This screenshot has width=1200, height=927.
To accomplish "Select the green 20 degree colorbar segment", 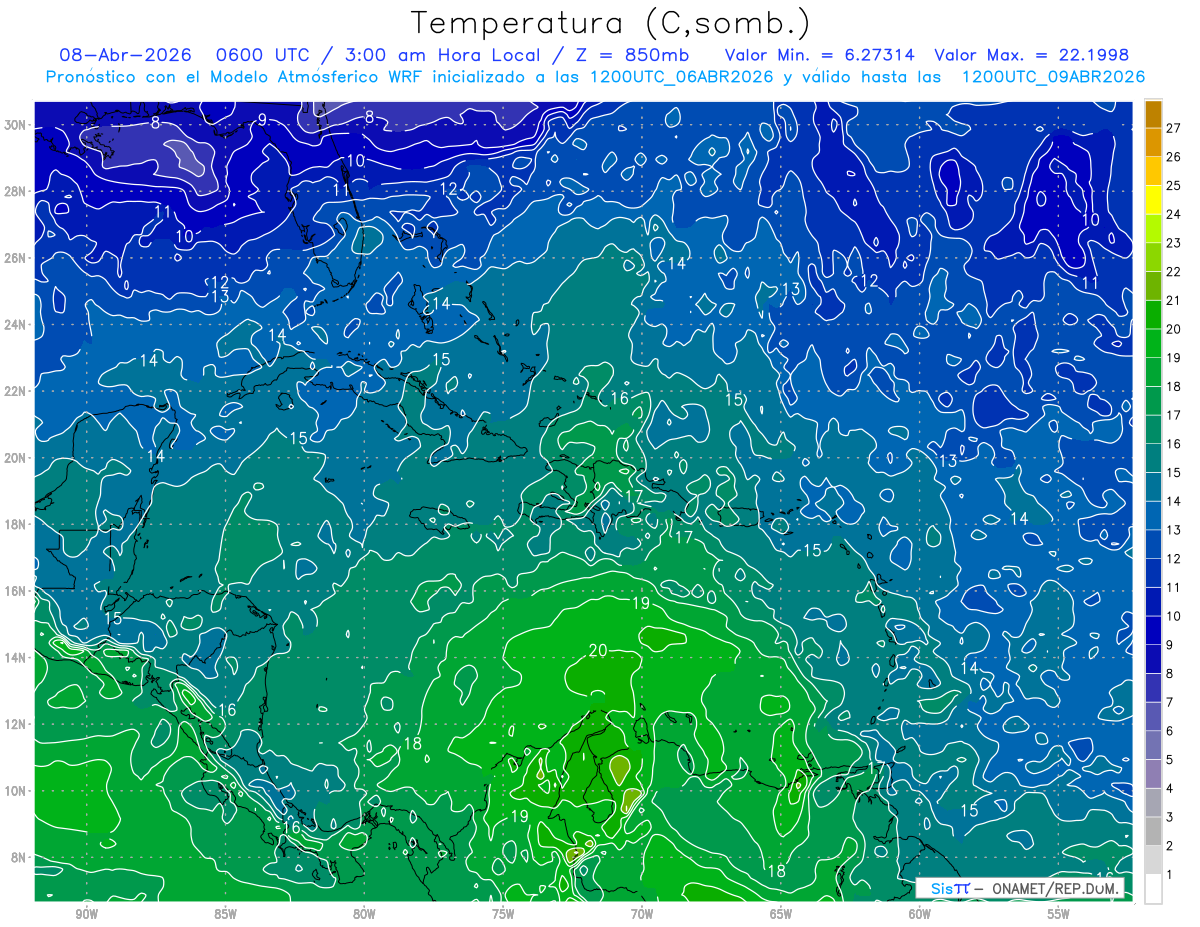I will point(1153,315).
